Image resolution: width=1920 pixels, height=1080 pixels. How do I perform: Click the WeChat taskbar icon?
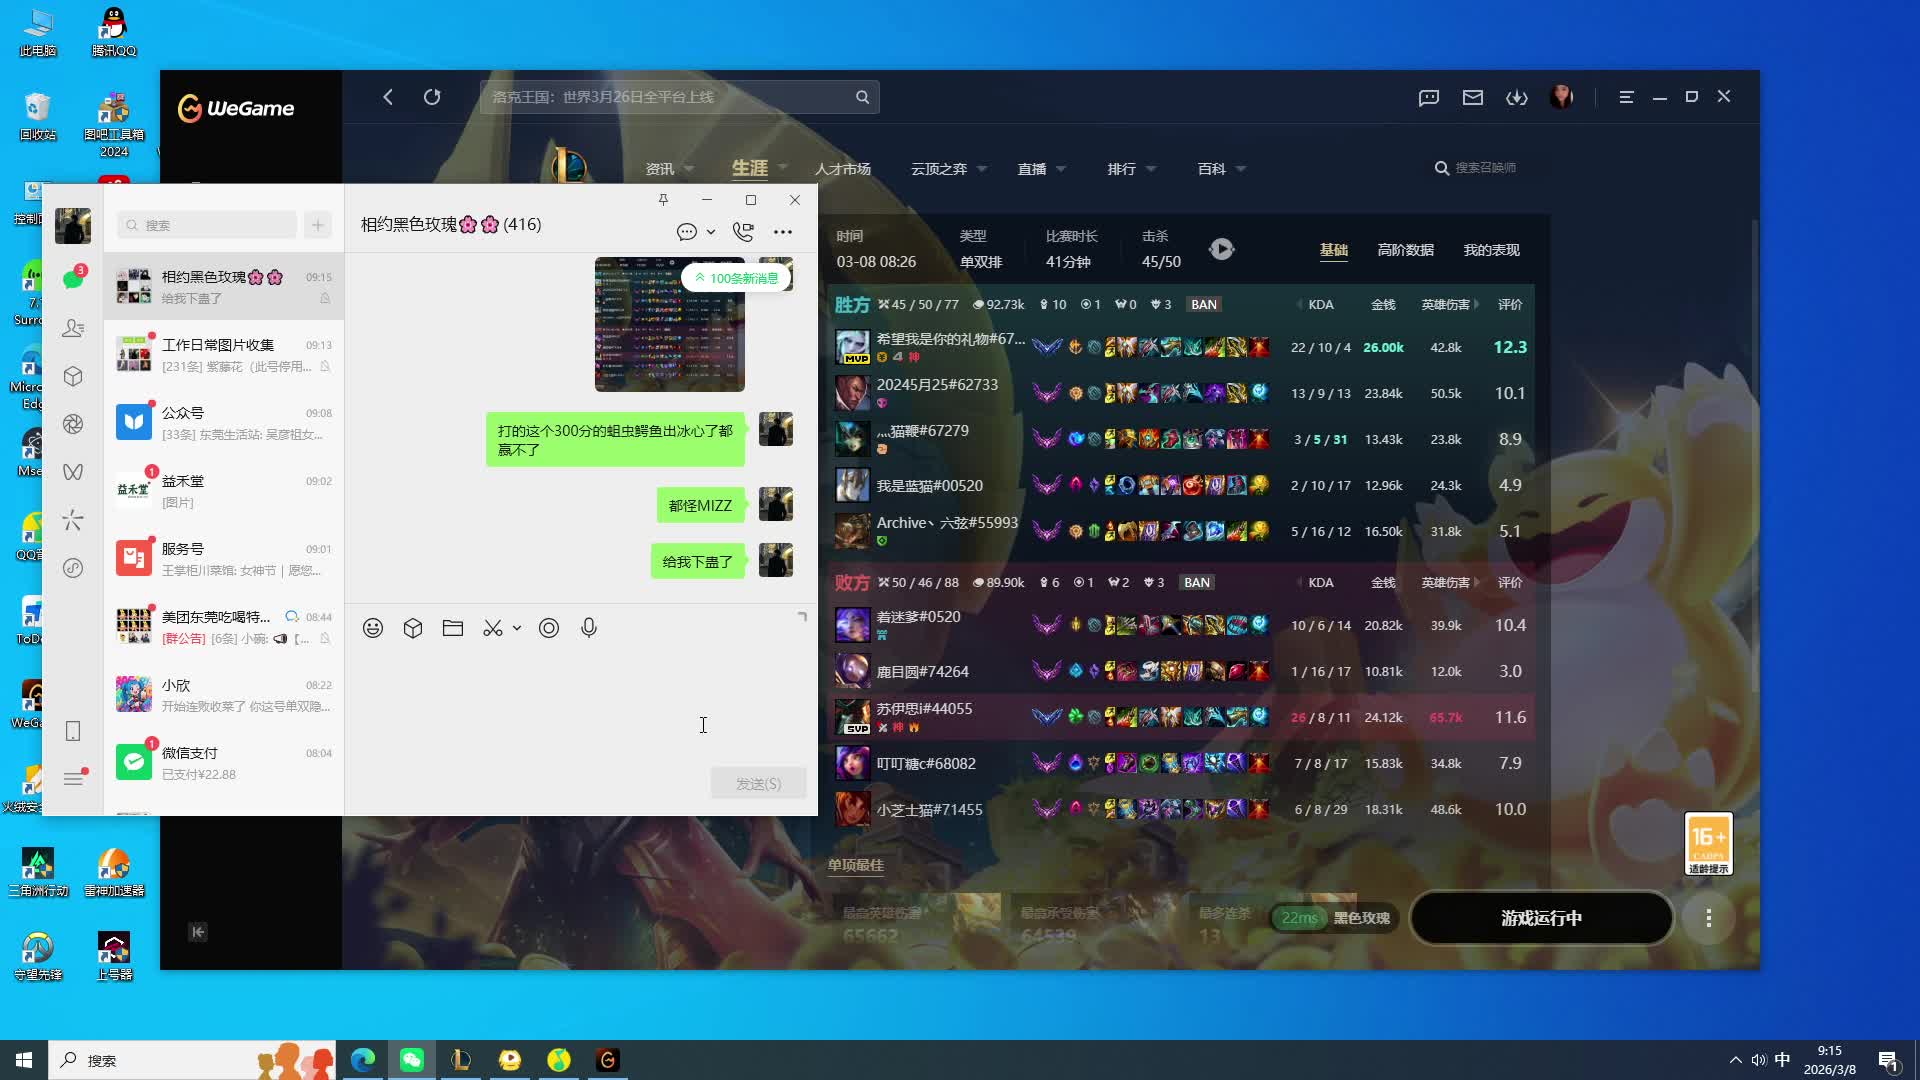[412, 1060]
